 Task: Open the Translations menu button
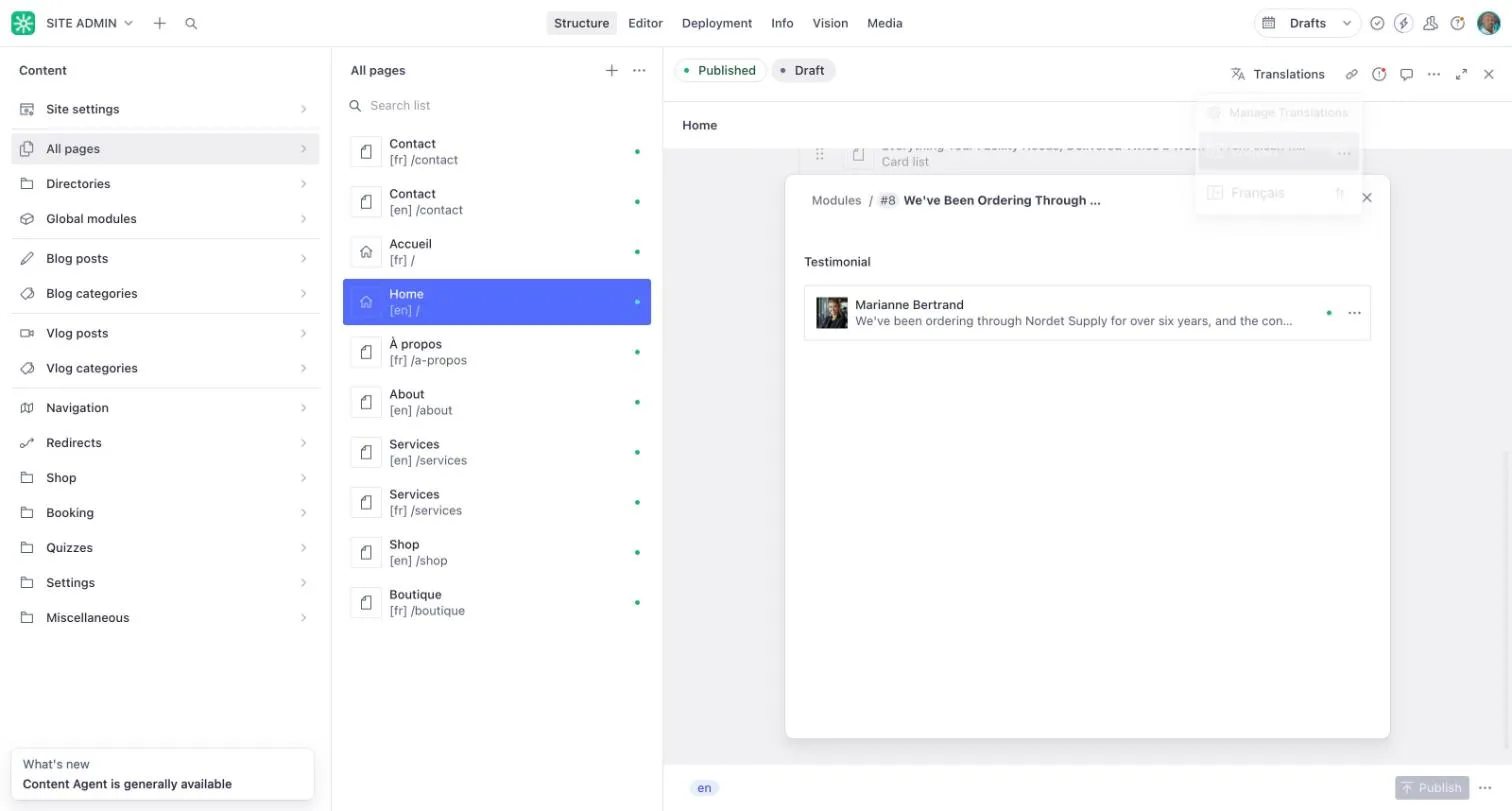point(1278,74)
